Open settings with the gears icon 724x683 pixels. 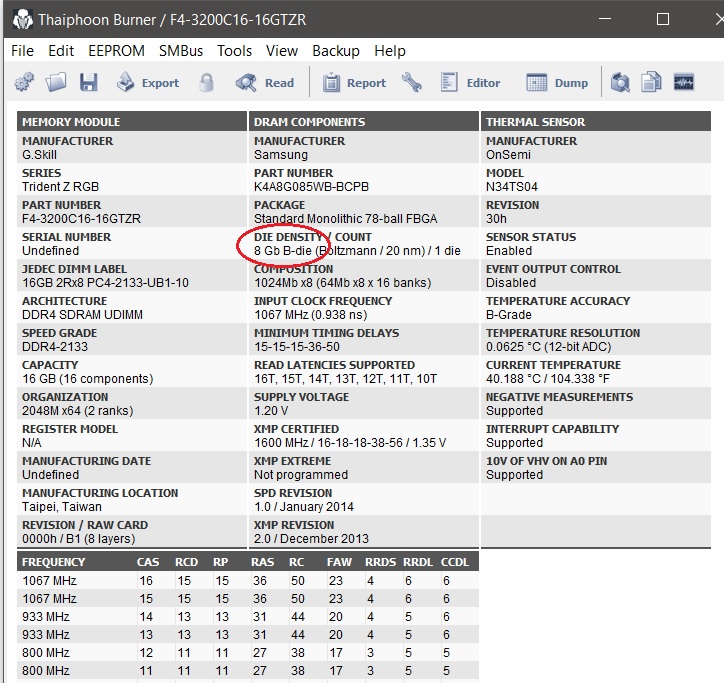tap(24, 83)
